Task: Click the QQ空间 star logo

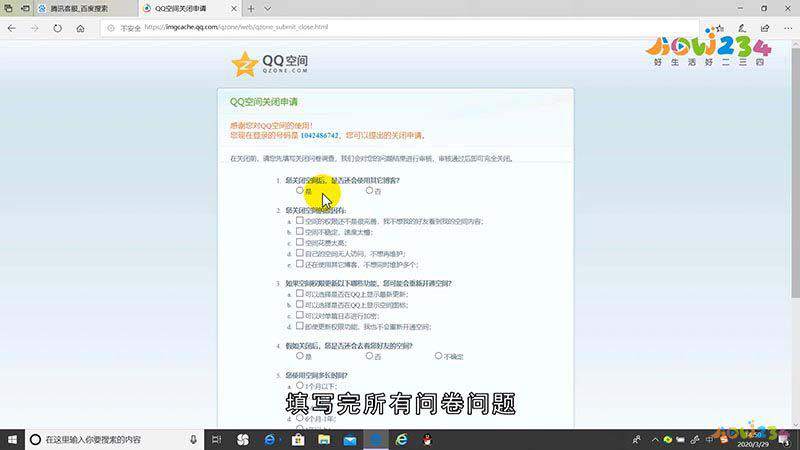Action: pos(244,65)
